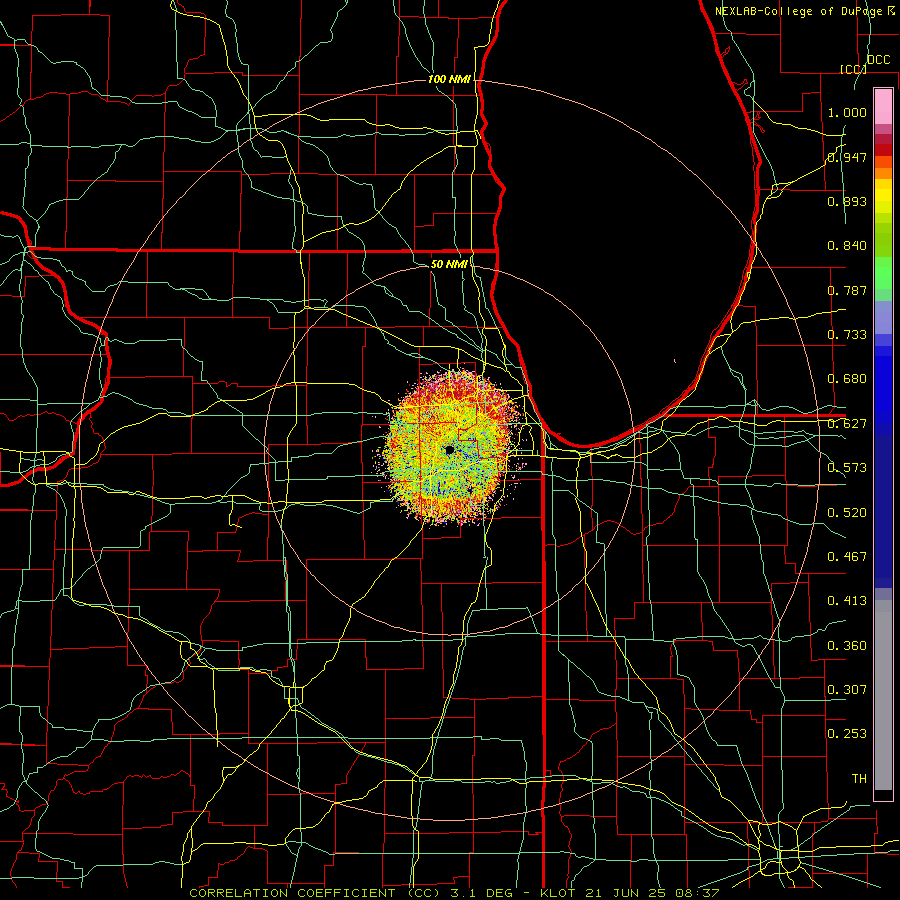Viewport: 900px width, 900px height.
Task: Click the 0.307 scale value
Action: tap(847, 689)
